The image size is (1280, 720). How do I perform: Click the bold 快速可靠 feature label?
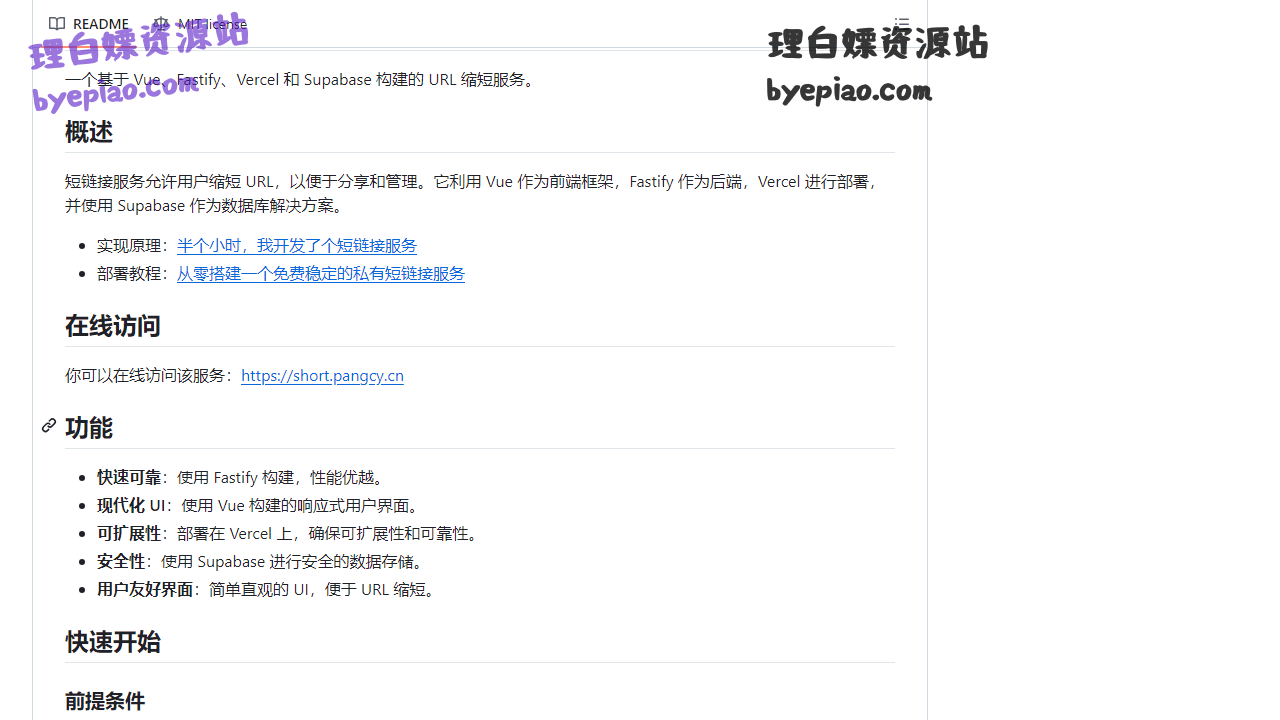pos(129,477)
